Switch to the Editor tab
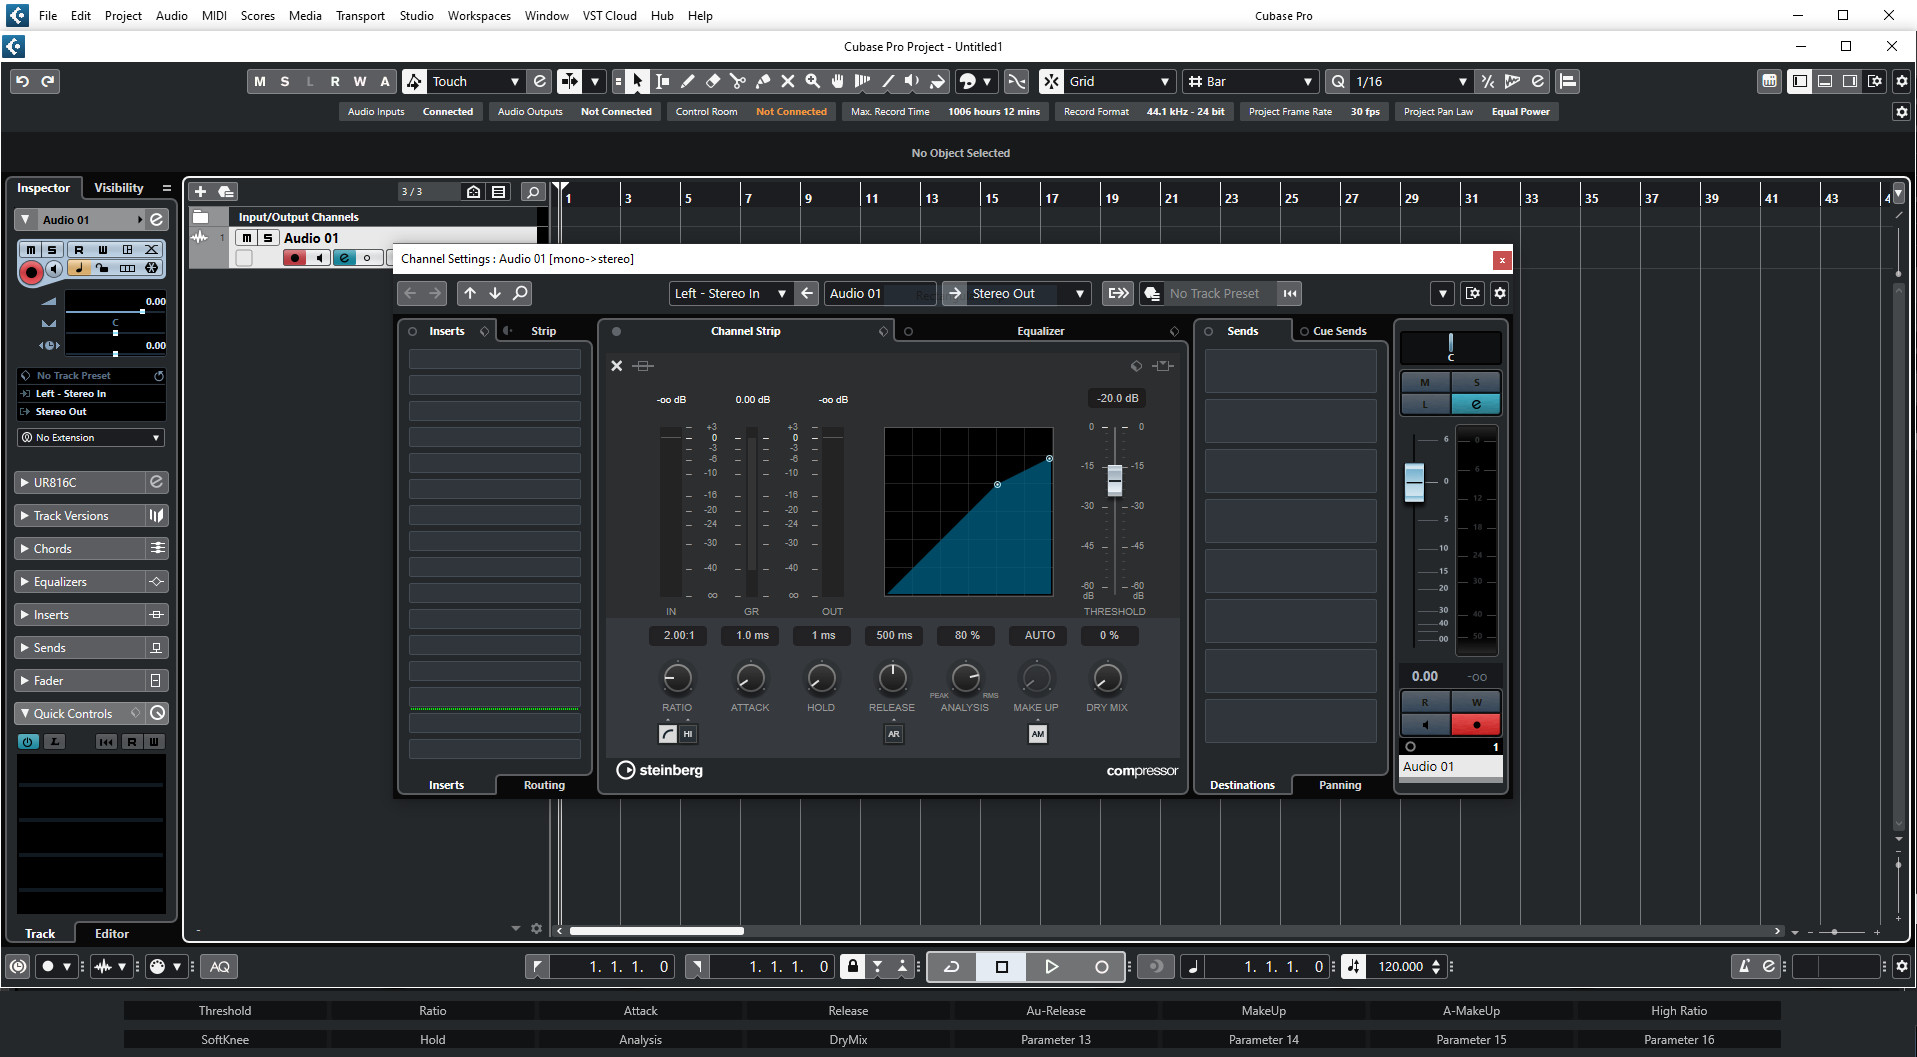1917x1057 pixels. (112, 934)
